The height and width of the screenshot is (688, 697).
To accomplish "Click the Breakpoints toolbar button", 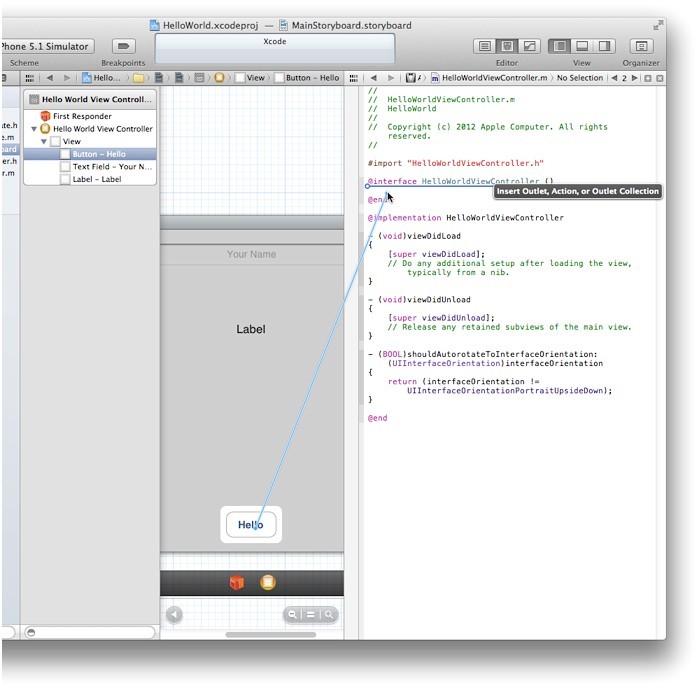I will [x=123, y=46].
